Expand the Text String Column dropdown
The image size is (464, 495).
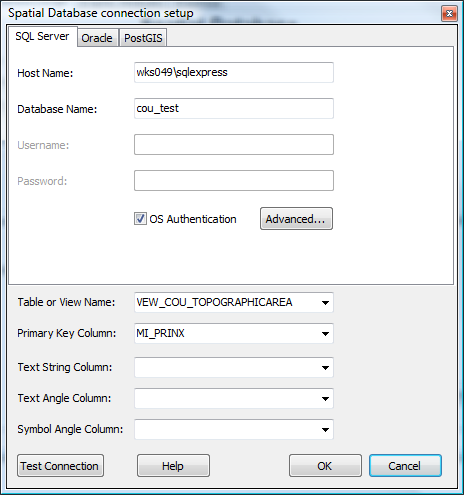[325, 368]
